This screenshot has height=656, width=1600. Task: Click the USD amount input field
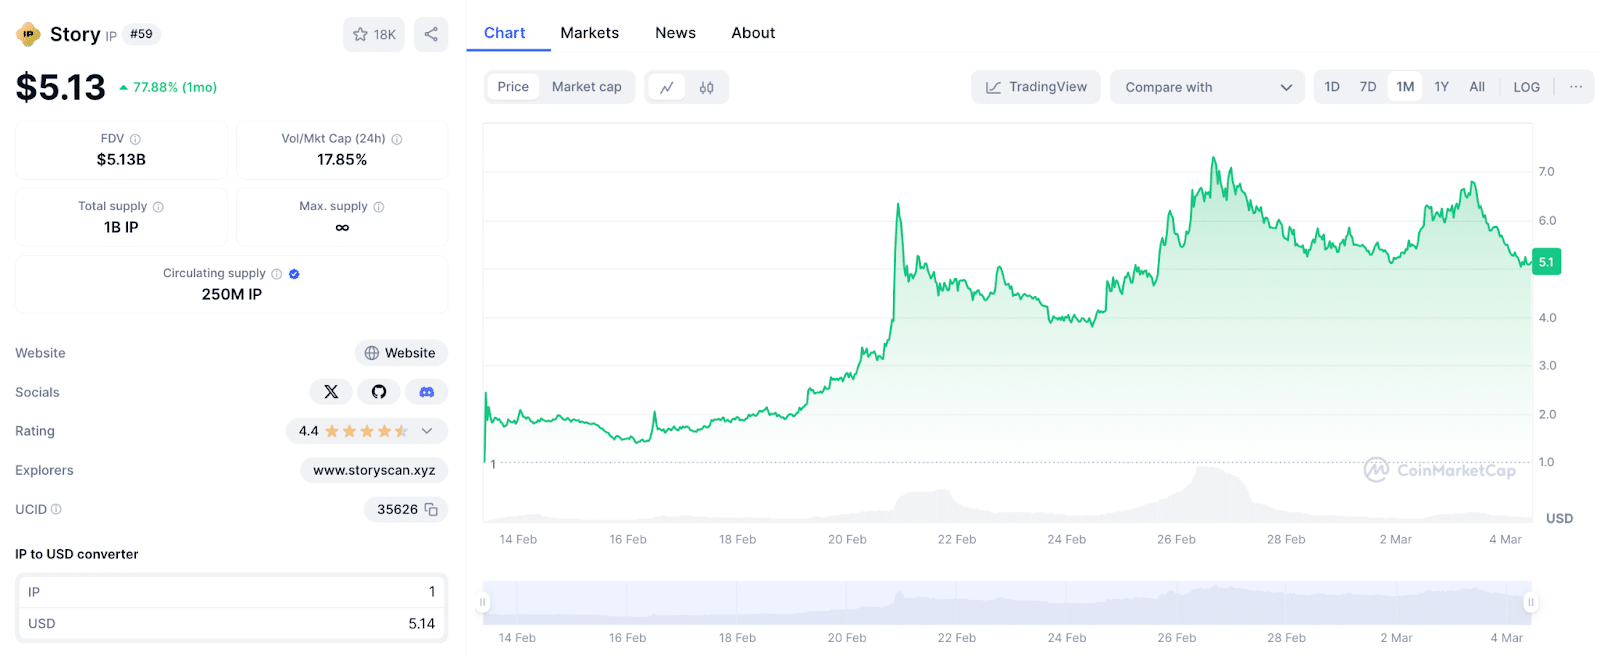pos(231,623)
